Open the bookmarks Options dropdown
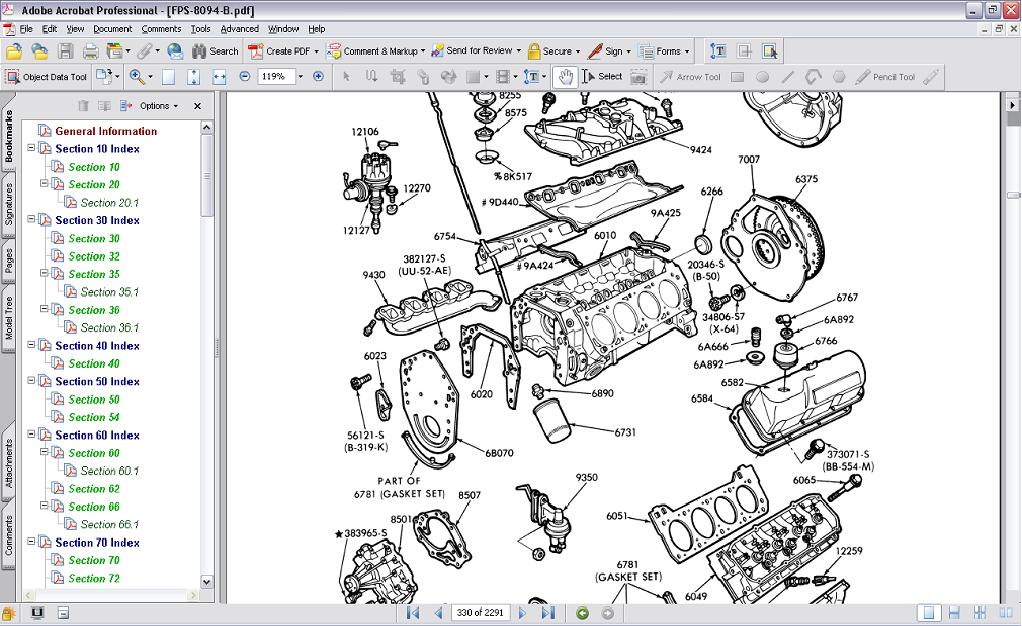Viewport: 1022px width, 626px height. [x=158, y=105]
